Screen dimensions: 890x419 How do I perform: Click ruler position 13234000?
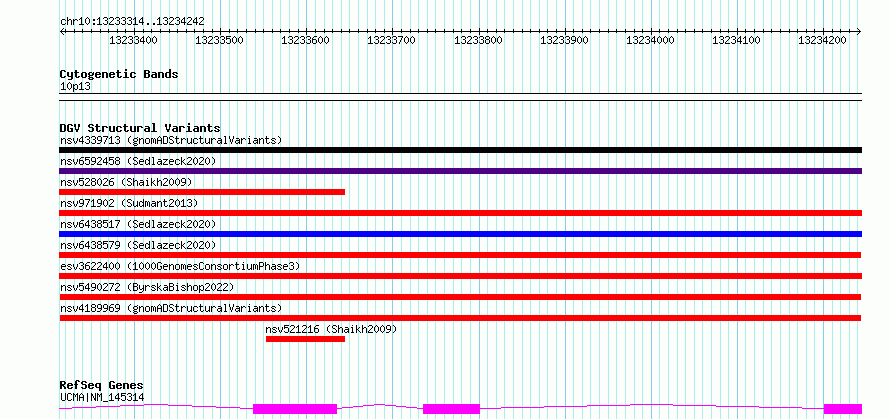pyautogui.click(x=651, y=40)
